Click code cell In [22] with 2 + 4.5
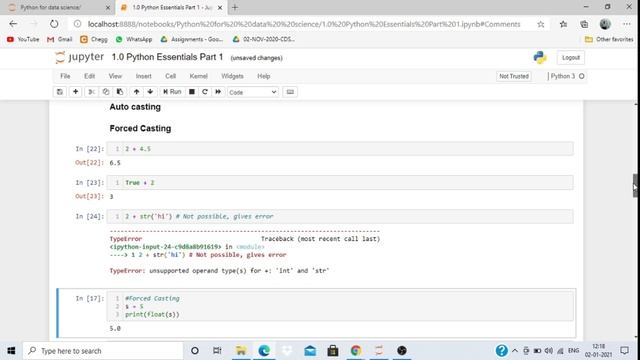This screenshot has width=640, height=360. click(x=340, y=149)
